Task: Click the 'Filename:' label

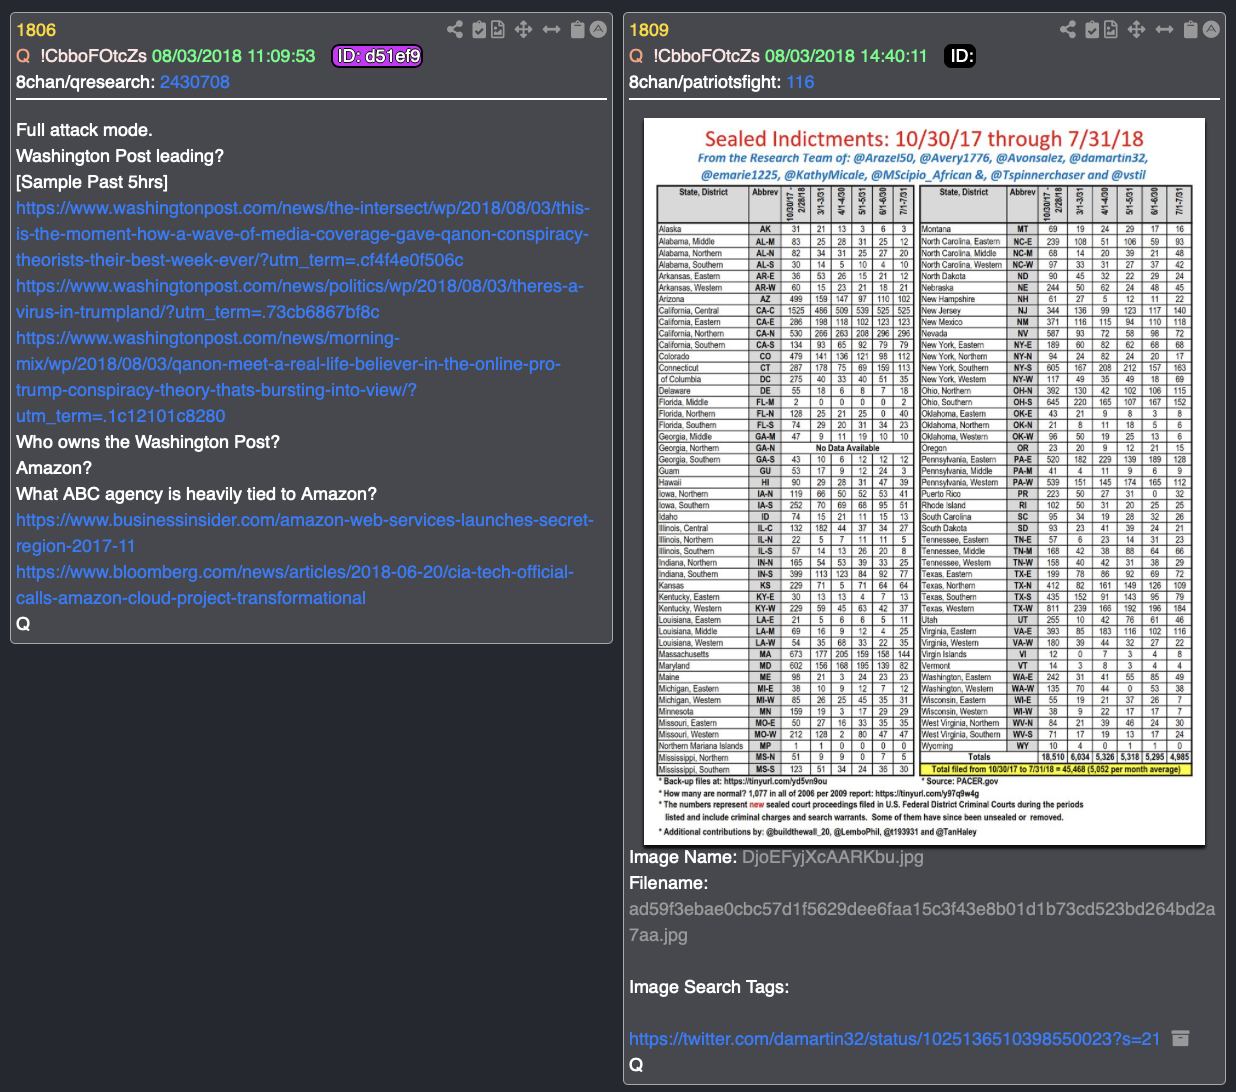Action: pos(668,883)
